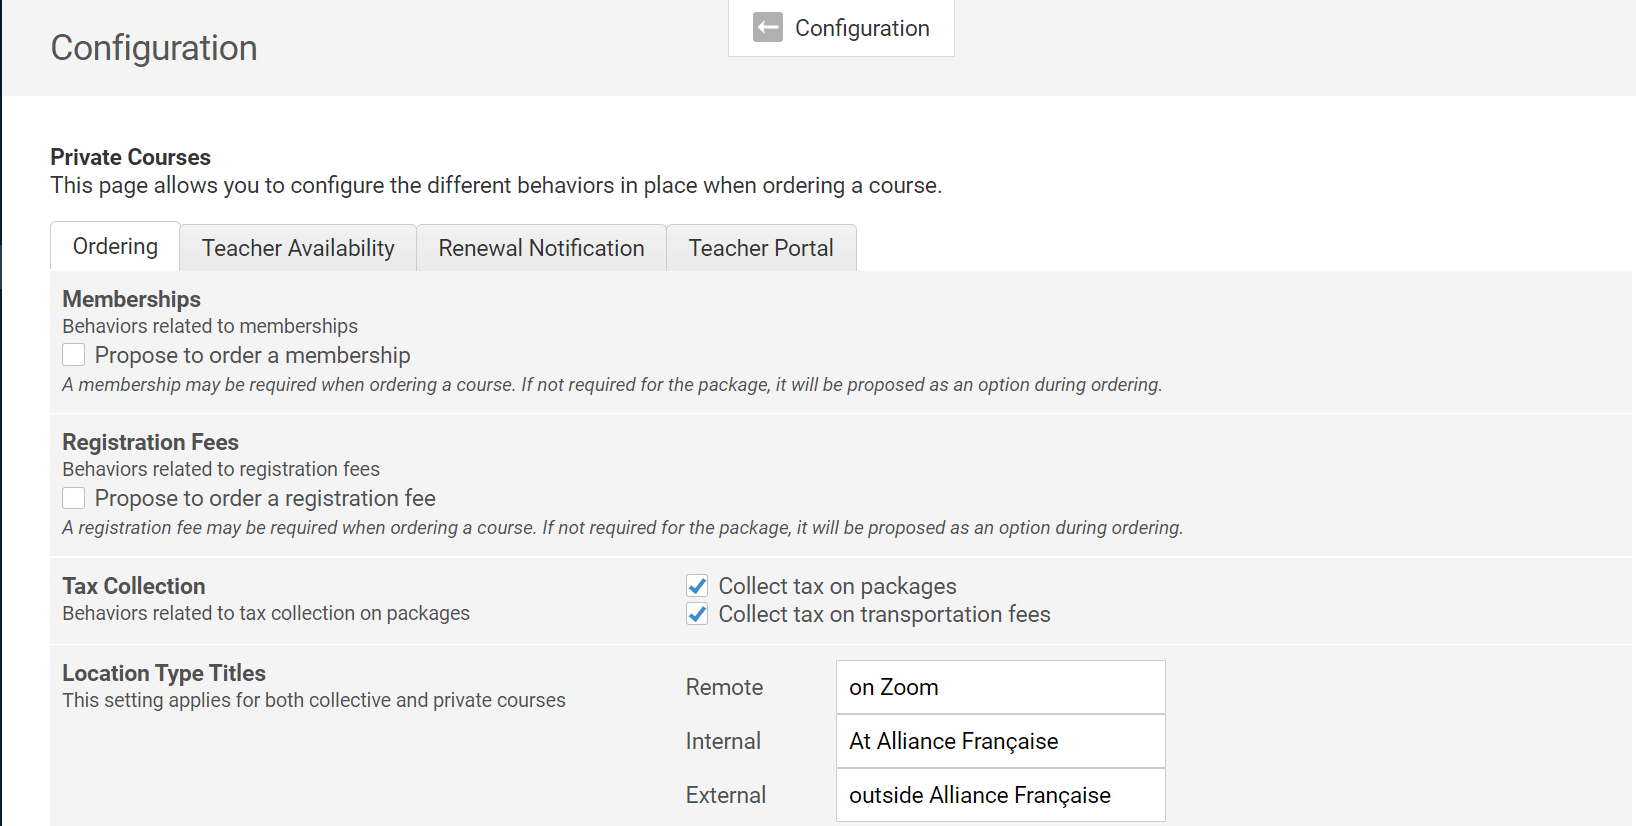Screen dimensions: 1636x826
Task: Click the 'Collect tax on packages' label text
Action: [837, 587]
